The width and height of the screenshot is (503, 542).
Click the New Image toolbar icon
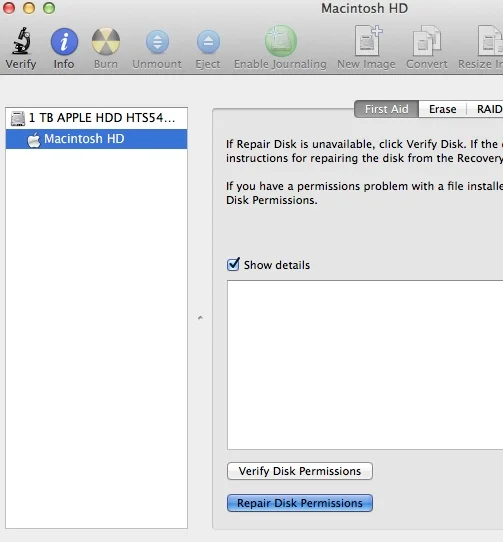tap(368, 40)
